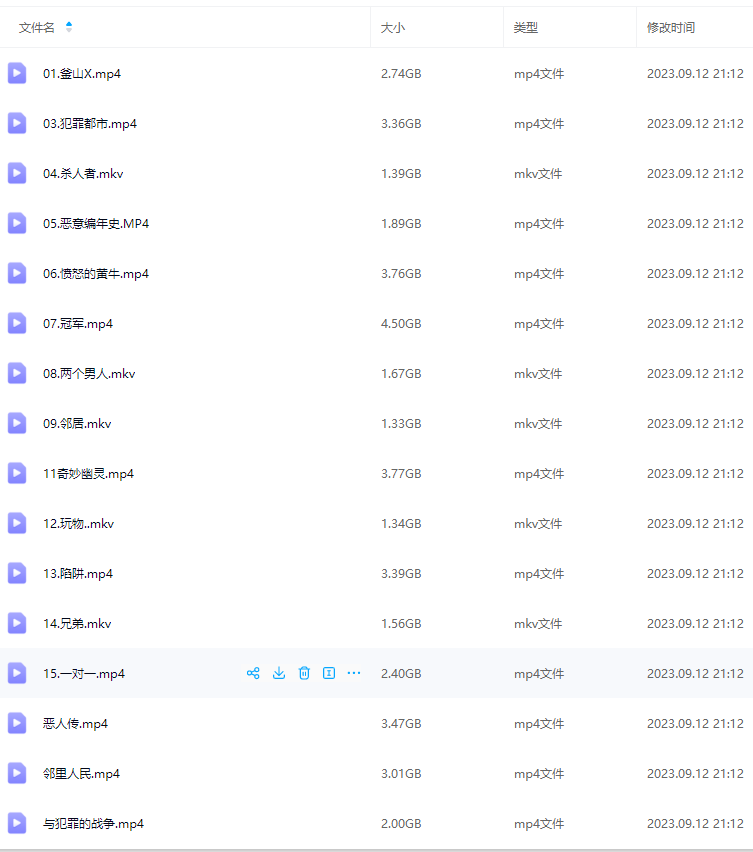Open 06.愤怒的黄牛.mp4 file name
753x852 pixels.
(x=96, y=274)
